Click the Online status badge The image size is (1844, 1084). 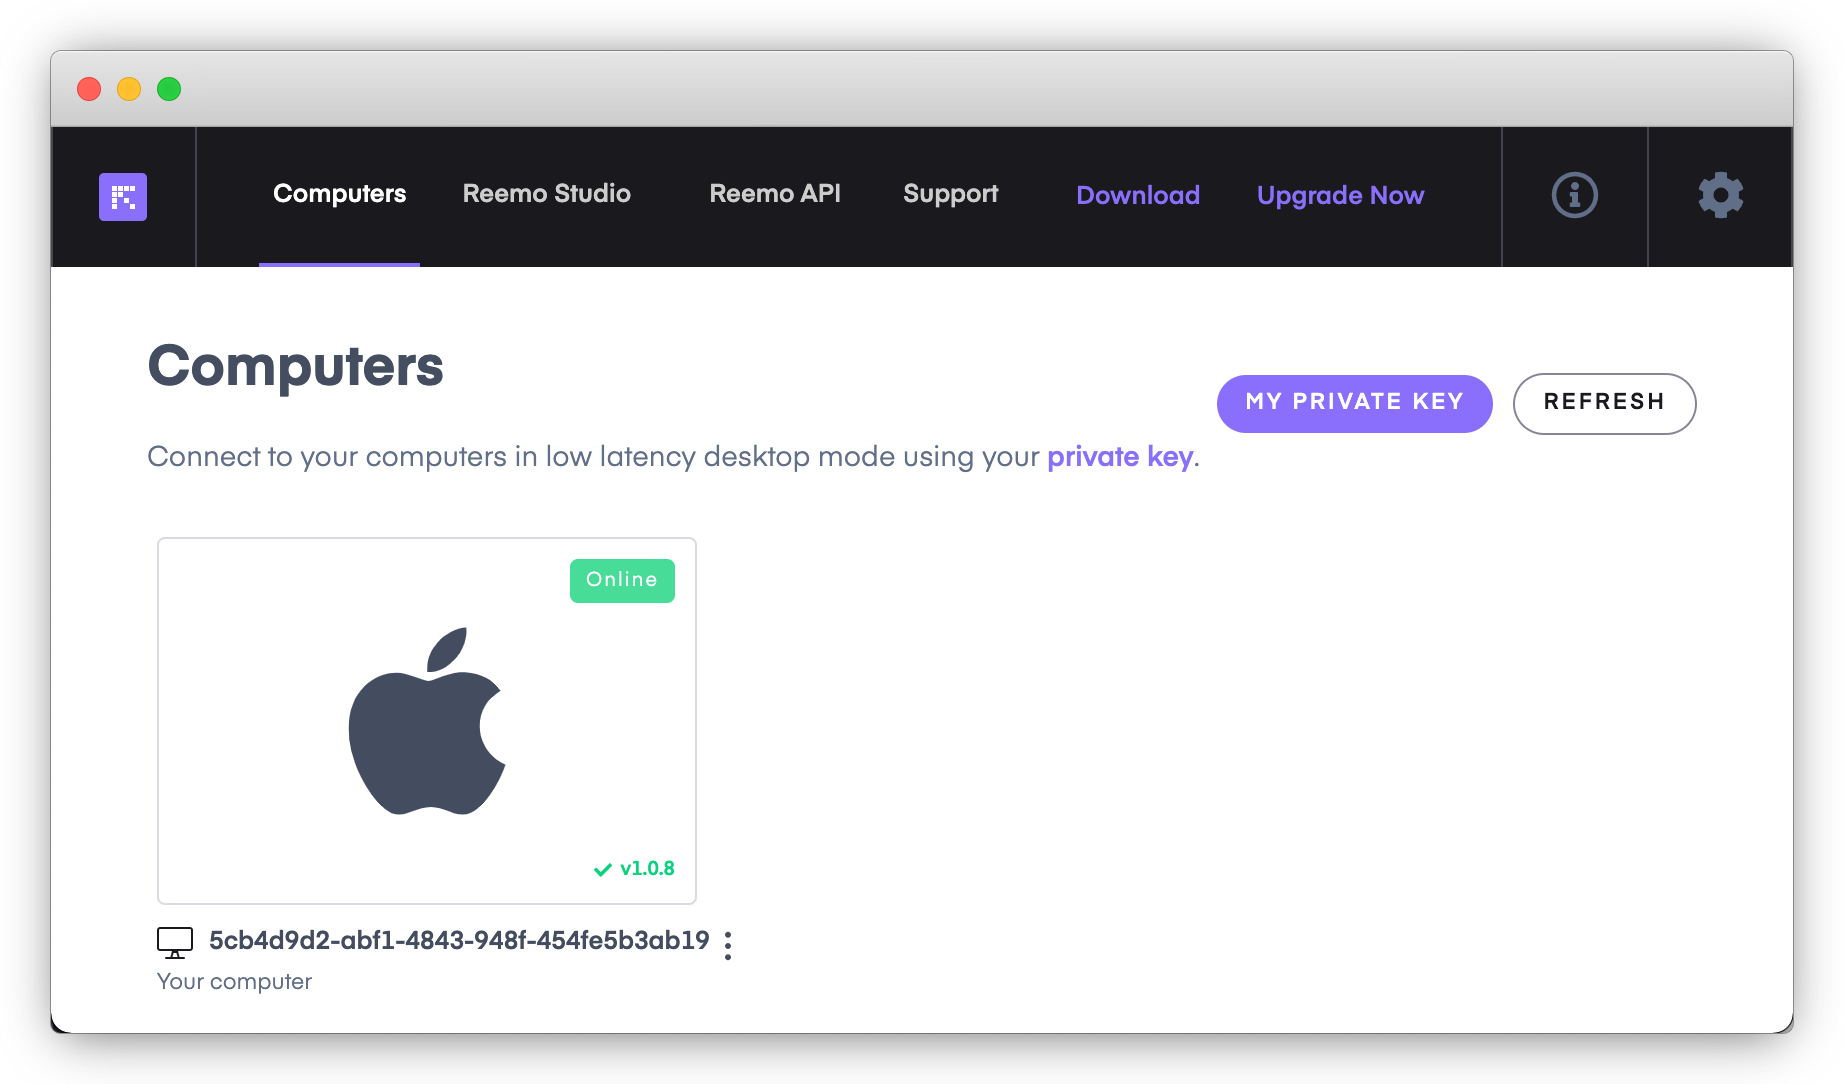click(x=622, y=580)
